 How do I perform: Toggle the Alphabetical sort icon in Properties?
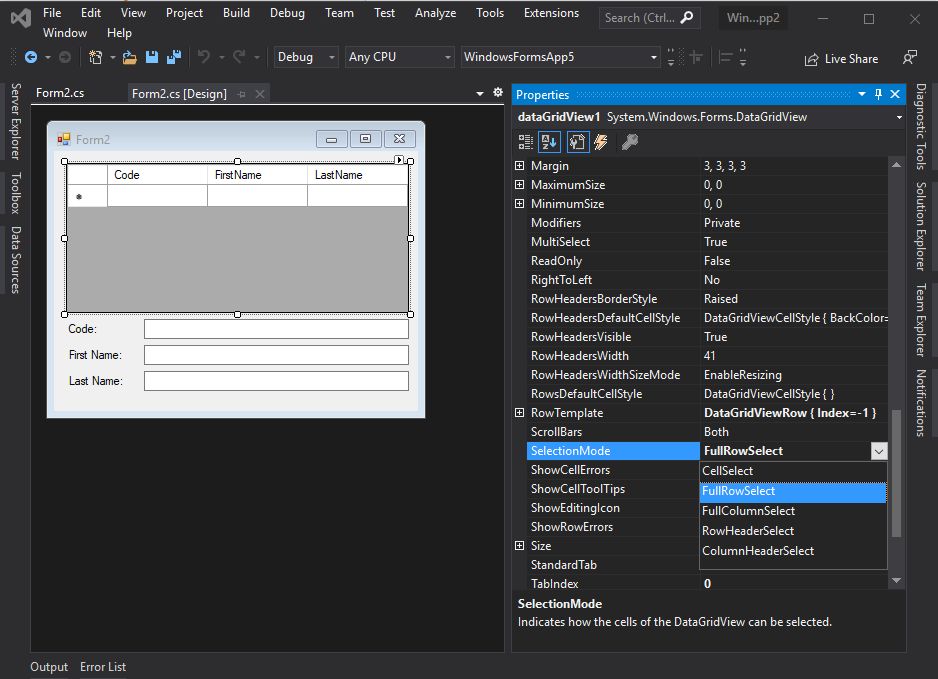[551, 142]
